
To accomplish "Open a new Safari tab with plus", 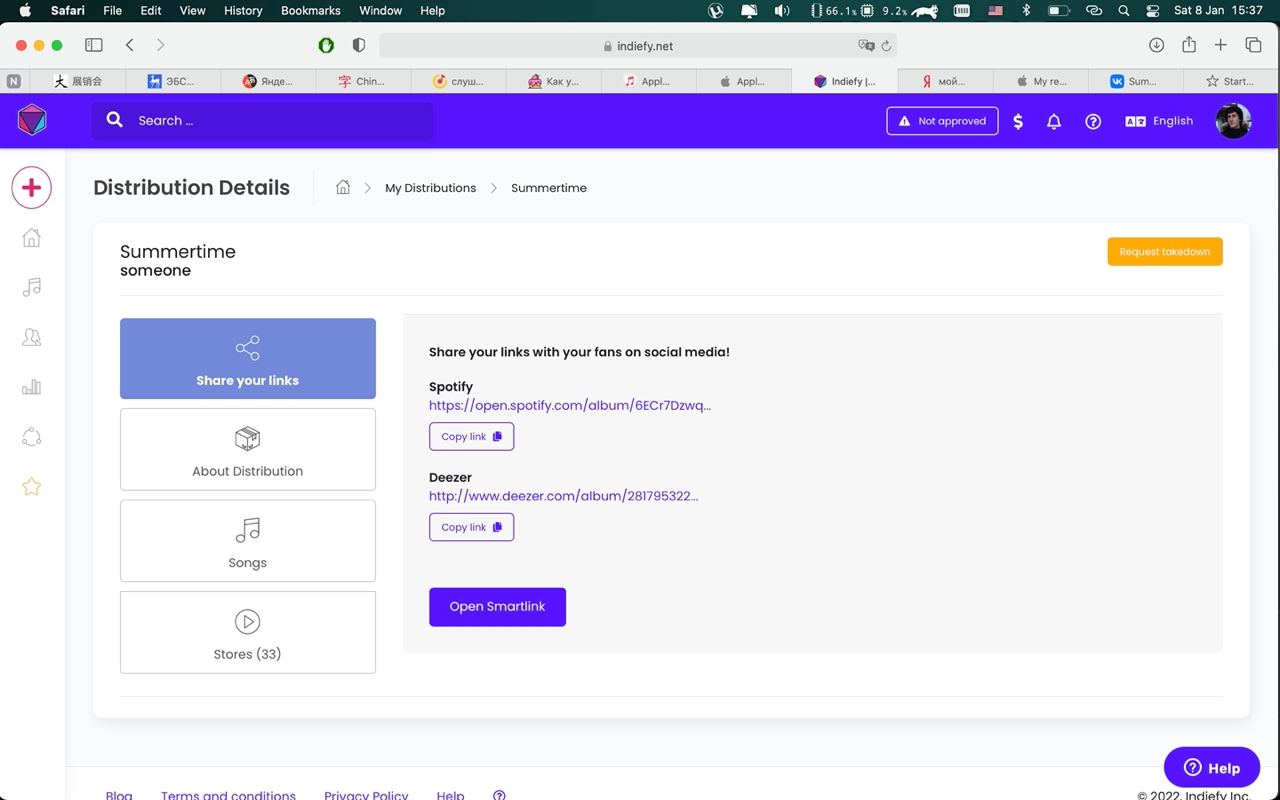I will point(1221,45).
